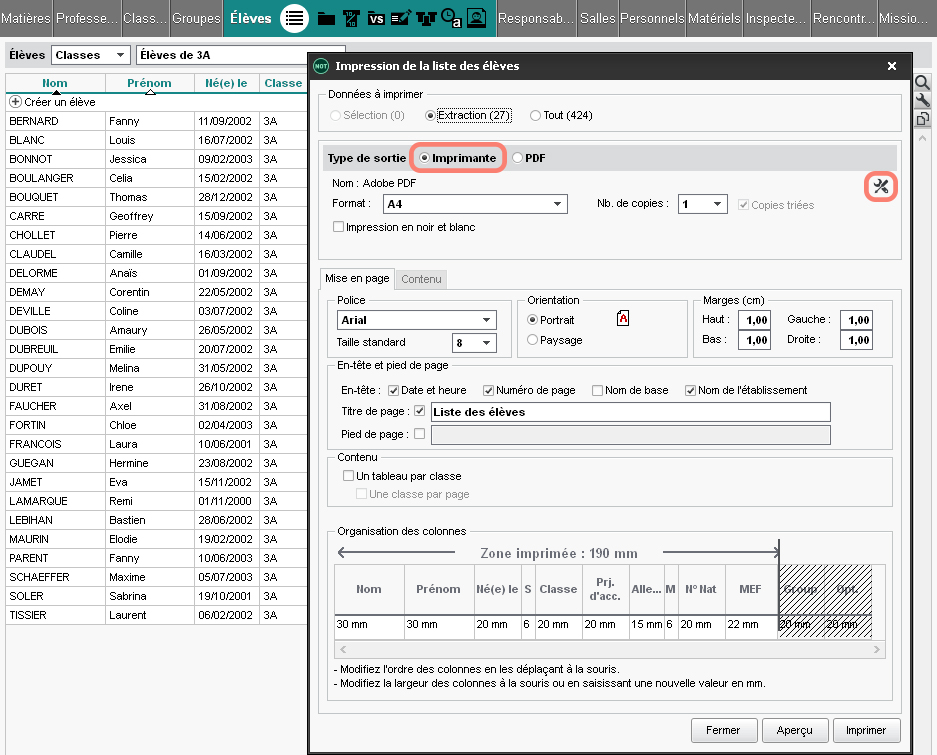Click the columns horizontal scrollbar right arrow
The image size is (937, 755).
(x=877, y=649)
